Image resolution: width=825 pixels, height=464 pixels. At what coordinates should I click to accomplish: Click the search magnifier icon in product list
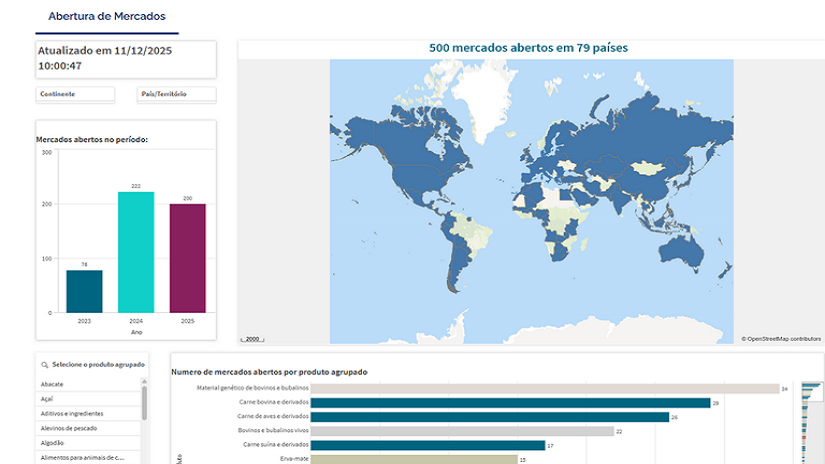(x=45, y=365)
